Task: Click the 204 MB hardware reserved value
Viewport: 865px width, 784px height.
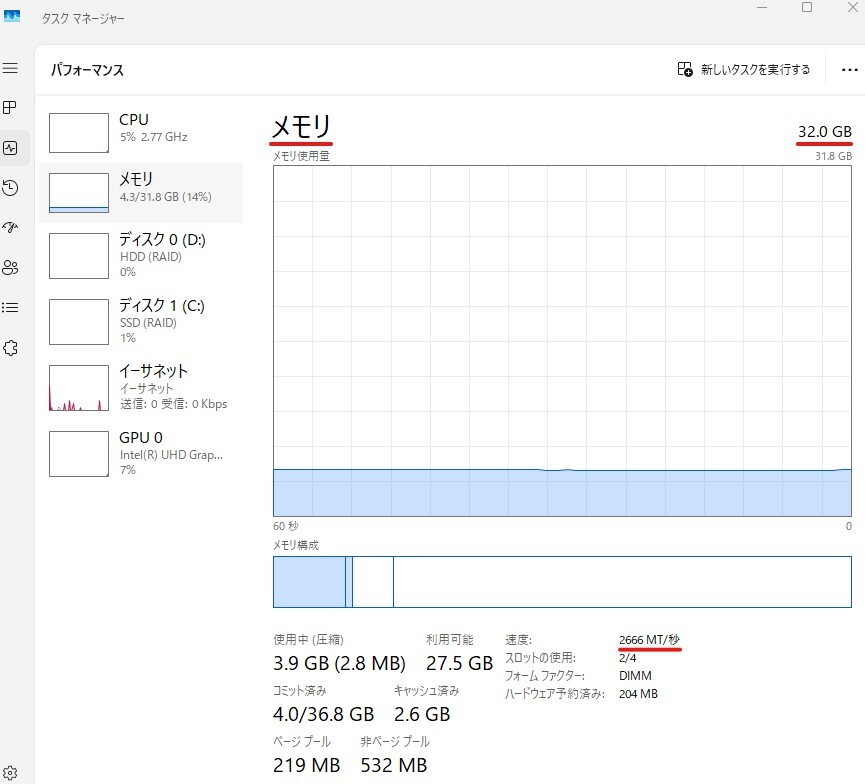Action: coord(638,694)
